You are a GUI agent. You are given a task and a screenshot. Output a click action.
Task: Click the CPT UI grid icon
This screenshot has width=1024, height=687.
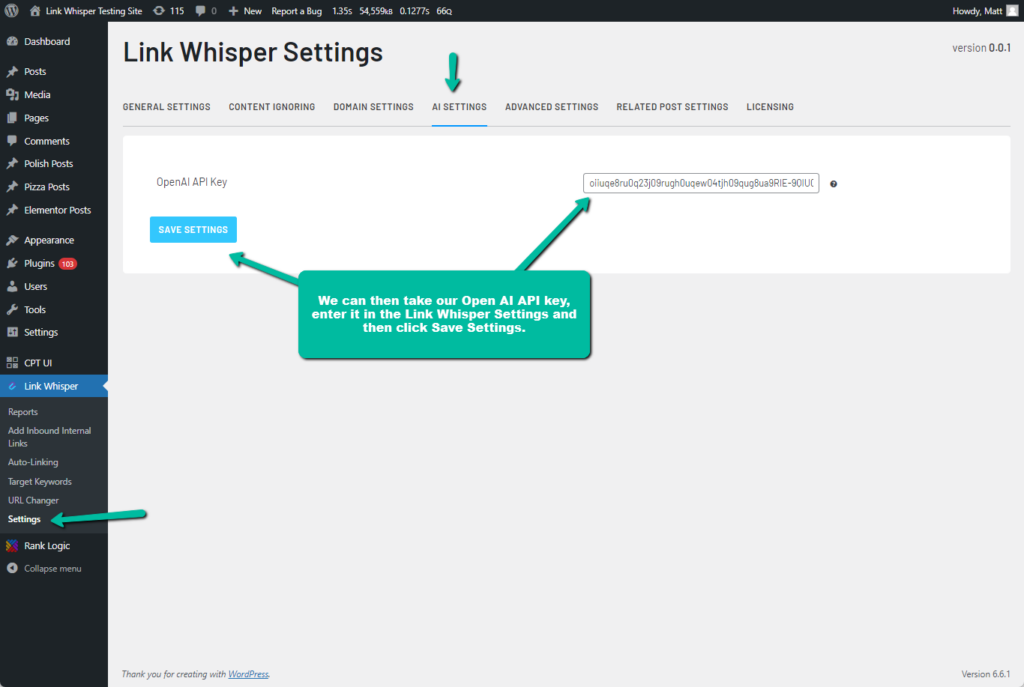tap(12, 362)
